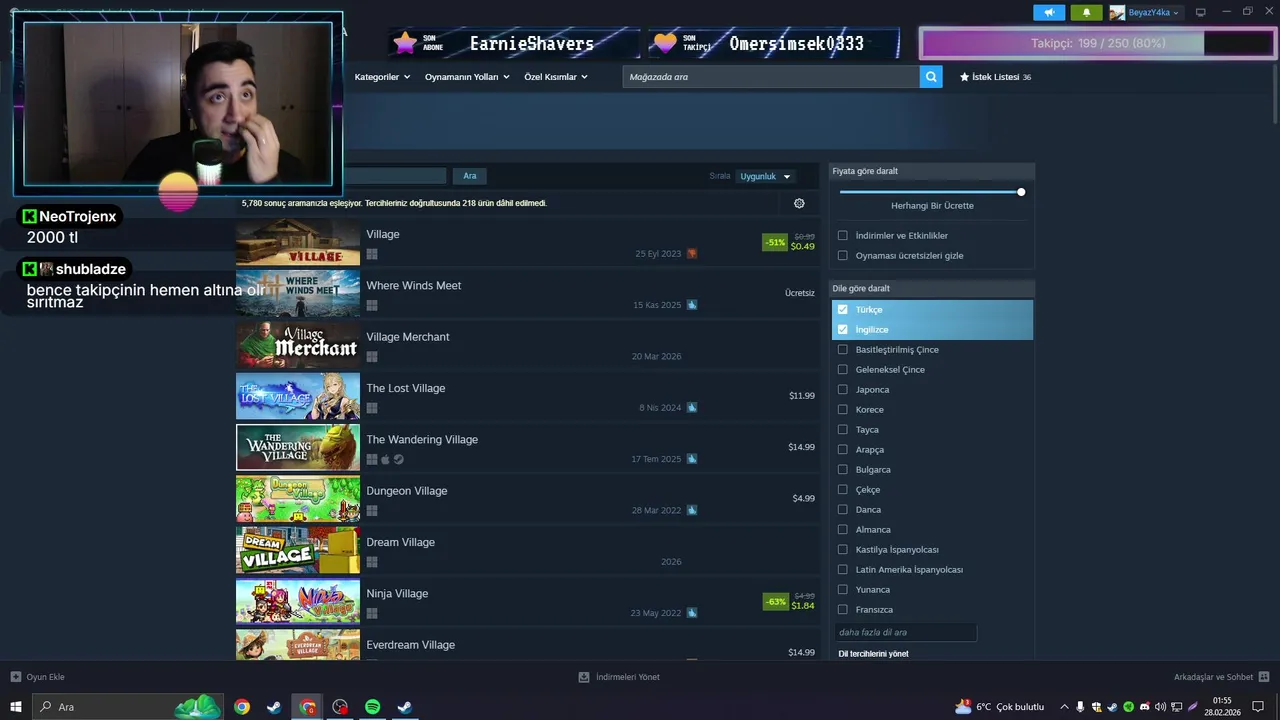The width and height of the screenshot is (1280, 720).
Task: Open the Oynamanın Yolları menu
Action: click(467, 77)
